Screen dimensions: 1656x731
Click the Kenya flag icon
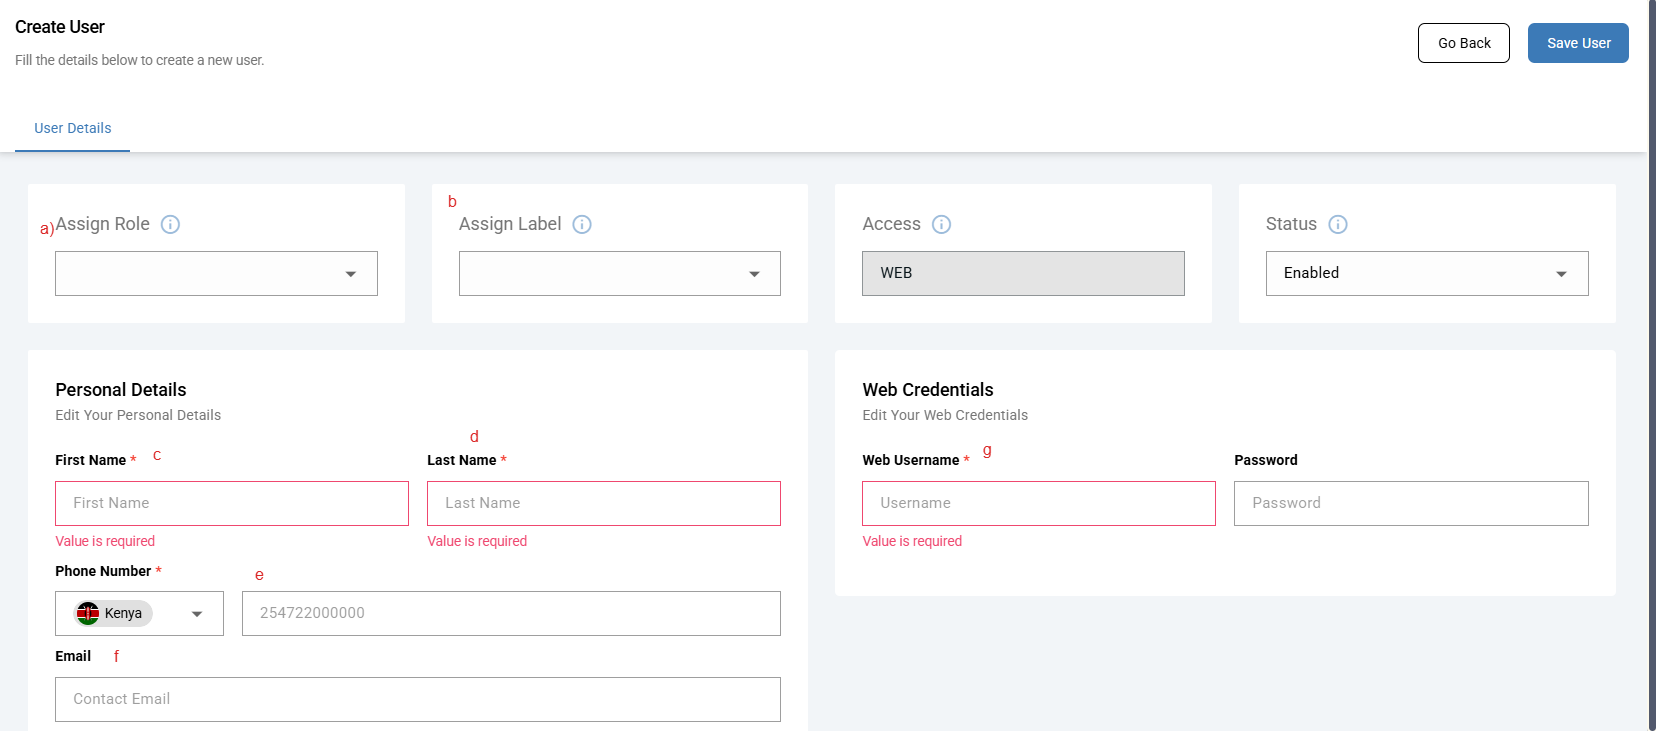88,613
